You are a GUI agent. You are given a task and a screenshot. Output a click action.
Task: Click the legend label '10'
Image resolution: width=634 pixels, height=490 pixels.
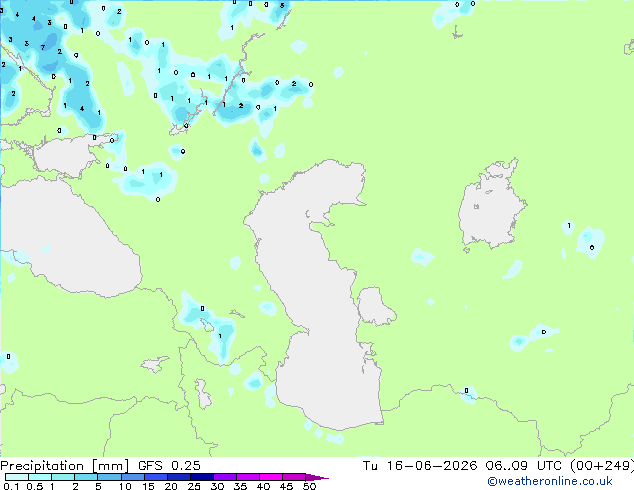125,486
